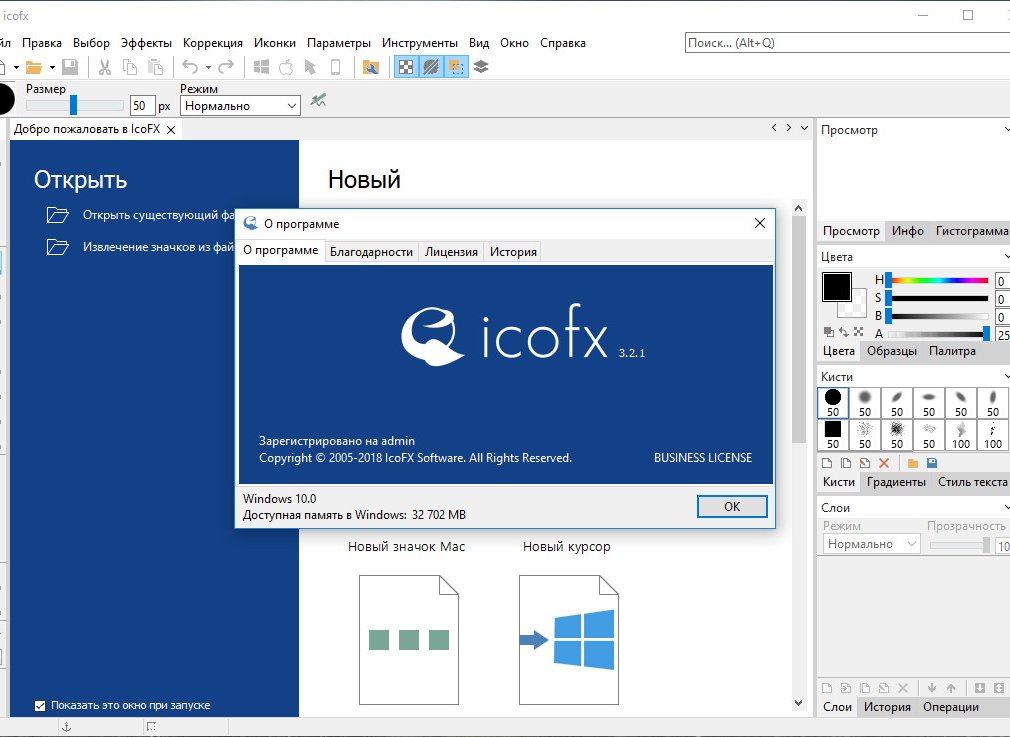The width and height of the screenshot is (1010, 737).
Task: Click the A alpha slider
Action: coord(938,334)
